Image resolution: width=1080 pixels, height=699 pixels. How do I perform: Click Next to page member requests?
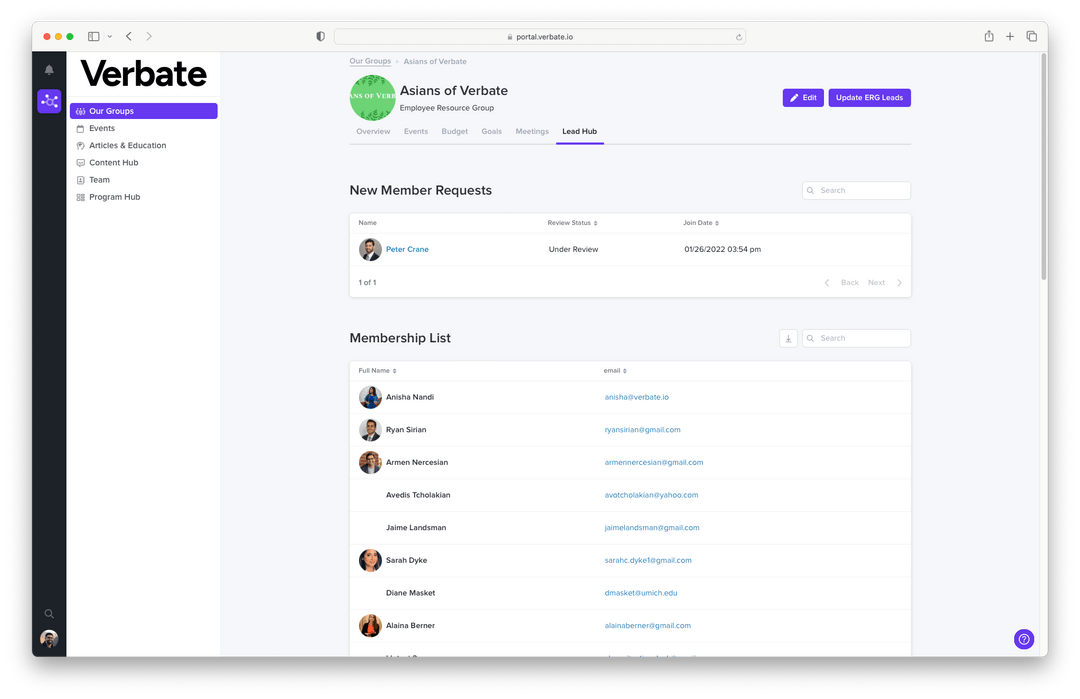876,282
